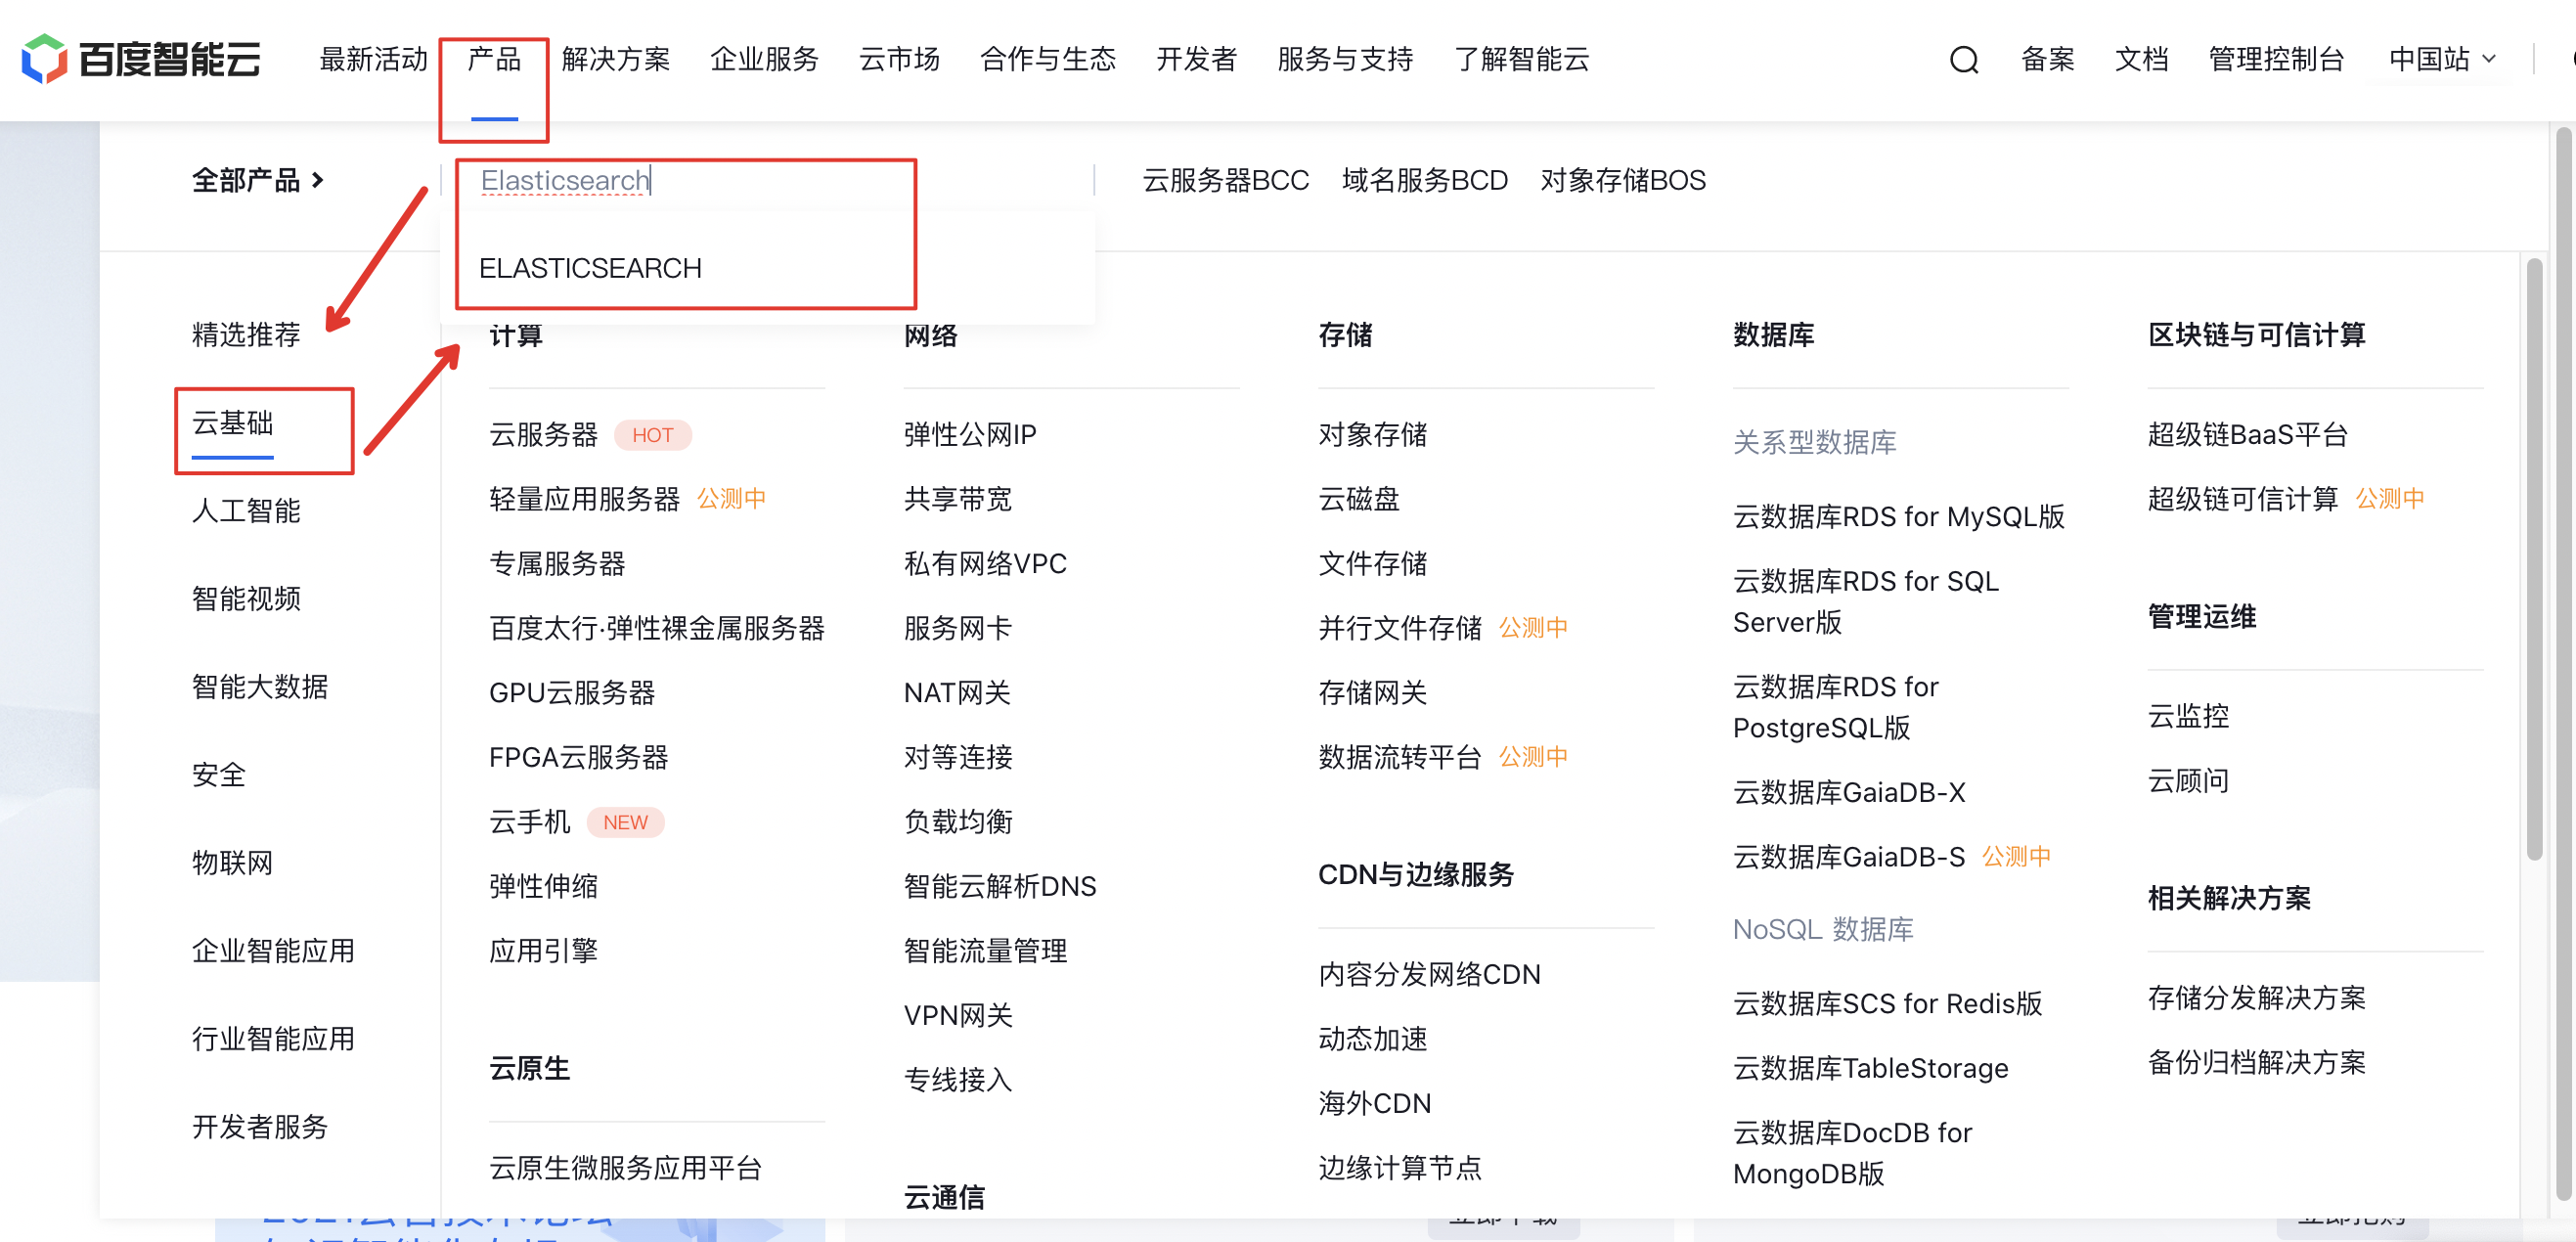Select 人工智能 category

pos(246,510)
